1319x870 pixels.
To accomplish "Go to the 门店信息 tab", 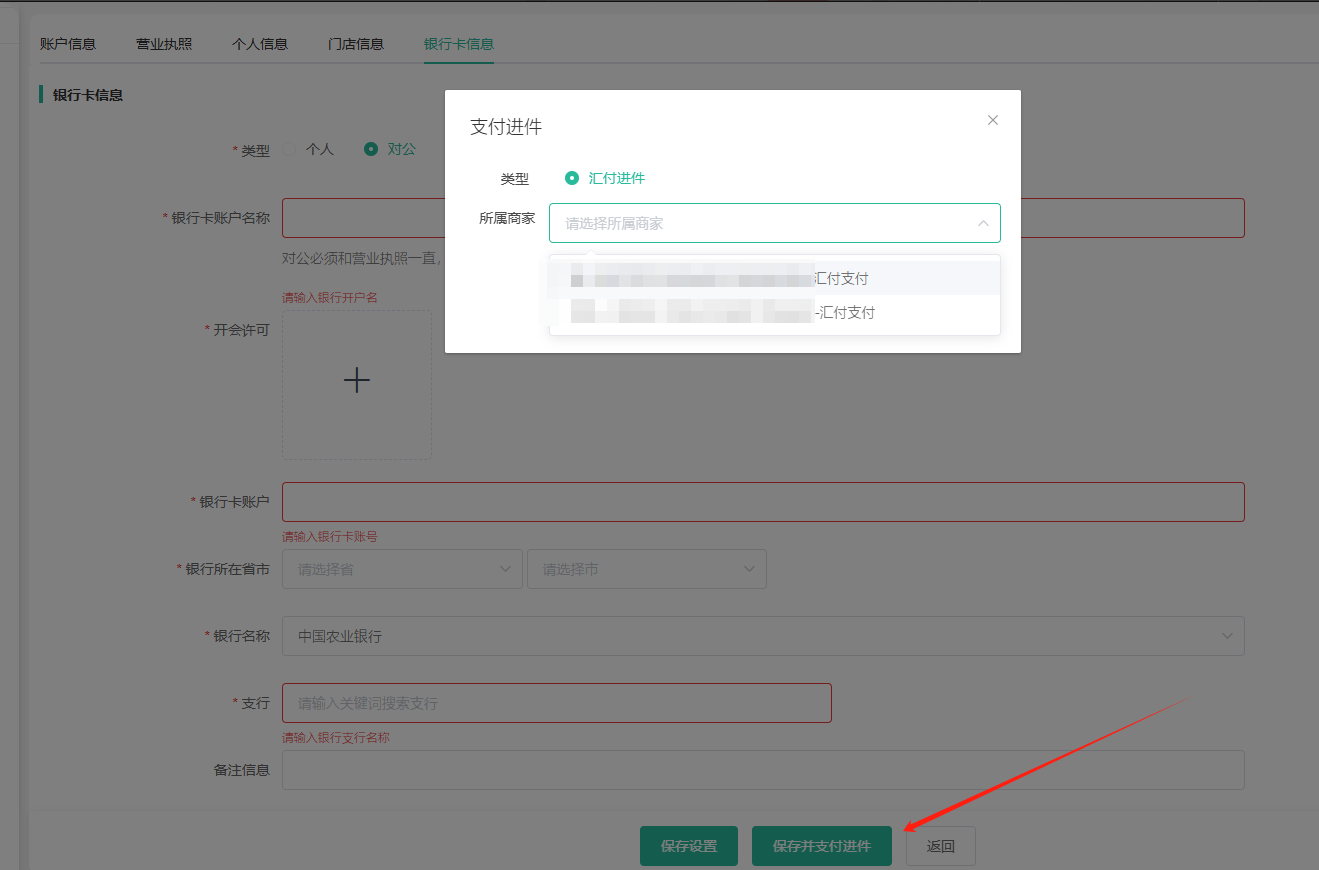I will coord(356,44).
